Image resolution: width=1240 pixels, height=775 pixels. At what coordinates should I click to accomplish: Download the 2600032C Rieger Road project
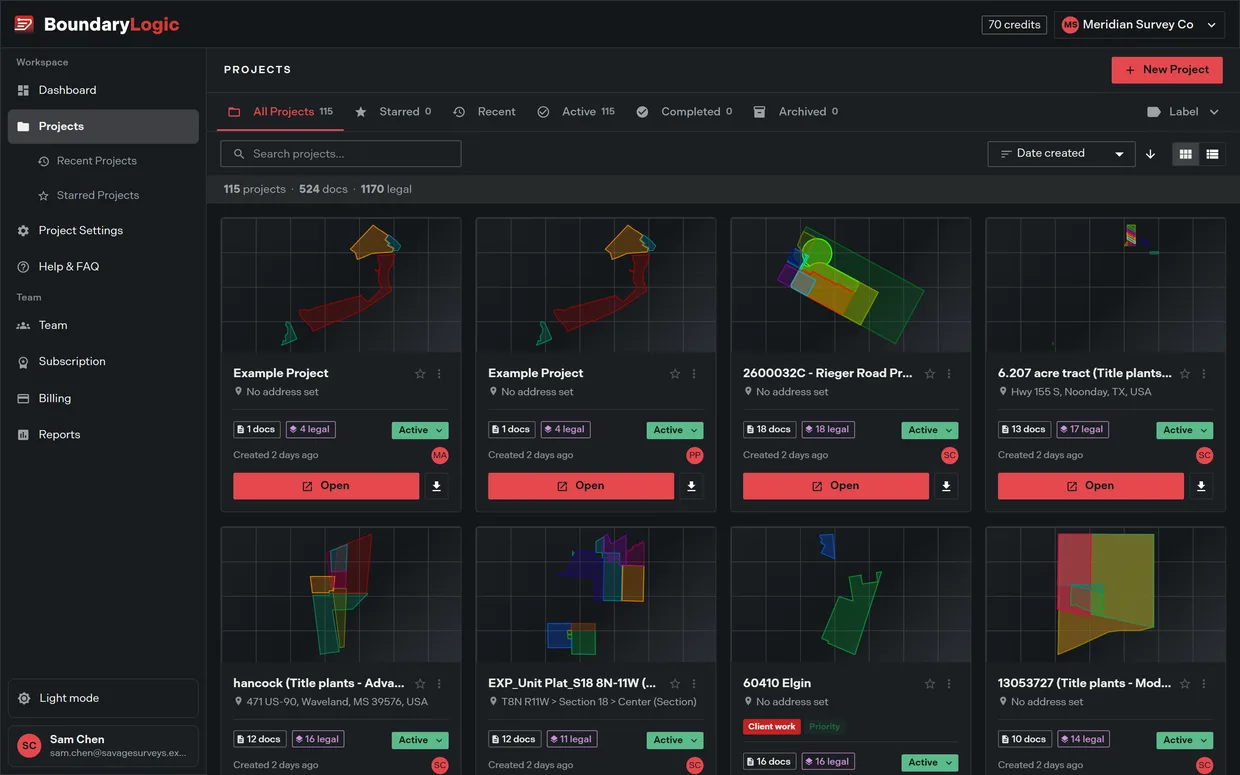point(946,486)
